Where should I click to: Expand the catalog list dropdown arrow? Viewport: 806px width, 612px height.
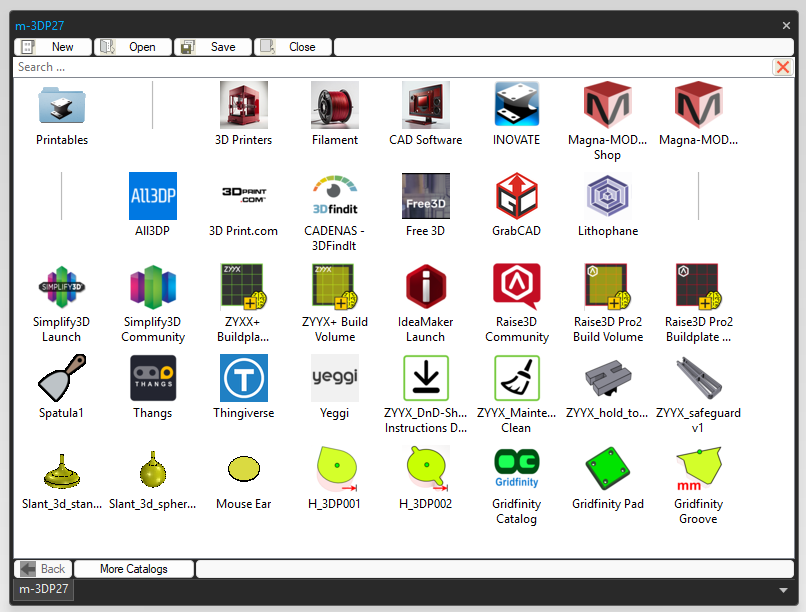783,590
